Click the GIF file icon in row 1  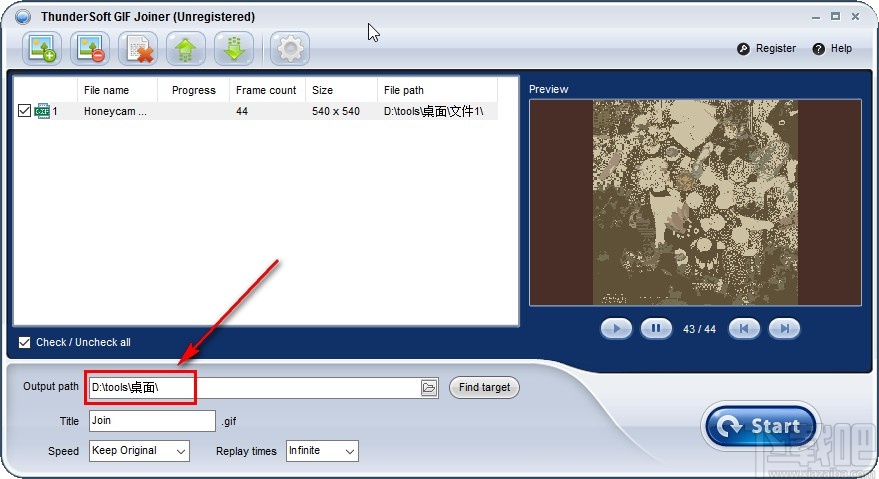point(42,111)
